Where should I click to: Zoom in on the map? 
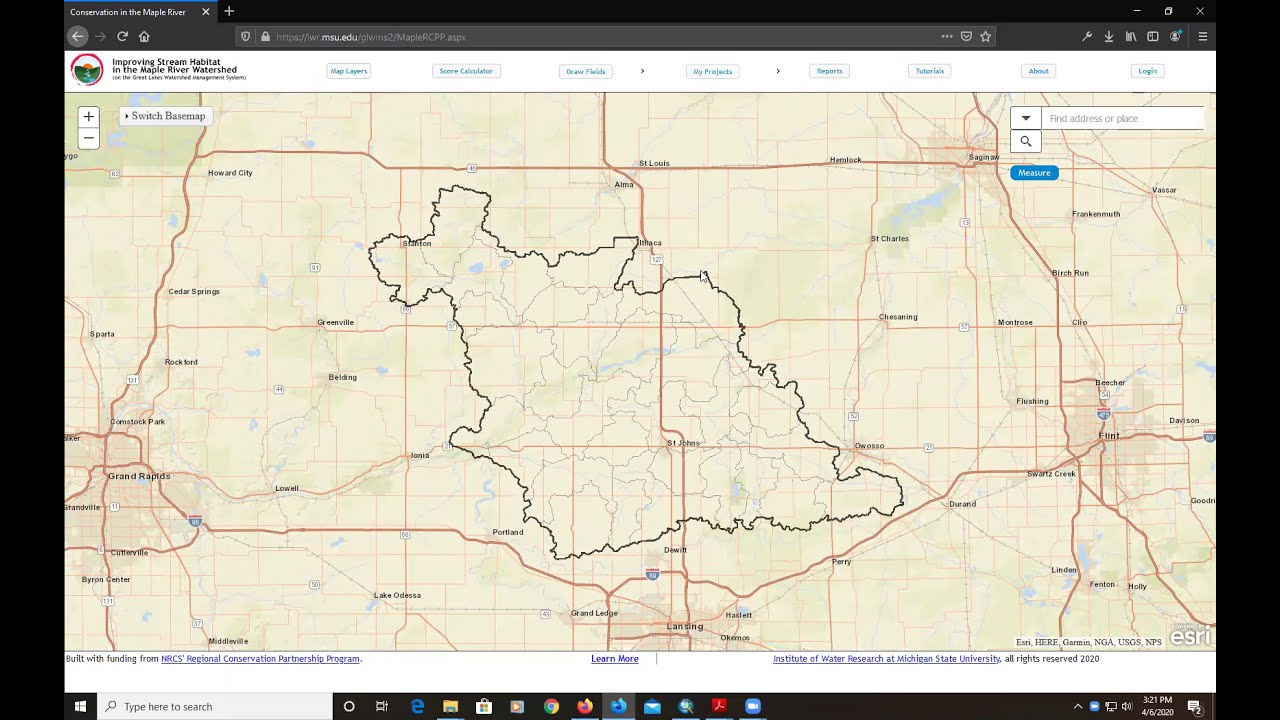[x=88, y=117]
